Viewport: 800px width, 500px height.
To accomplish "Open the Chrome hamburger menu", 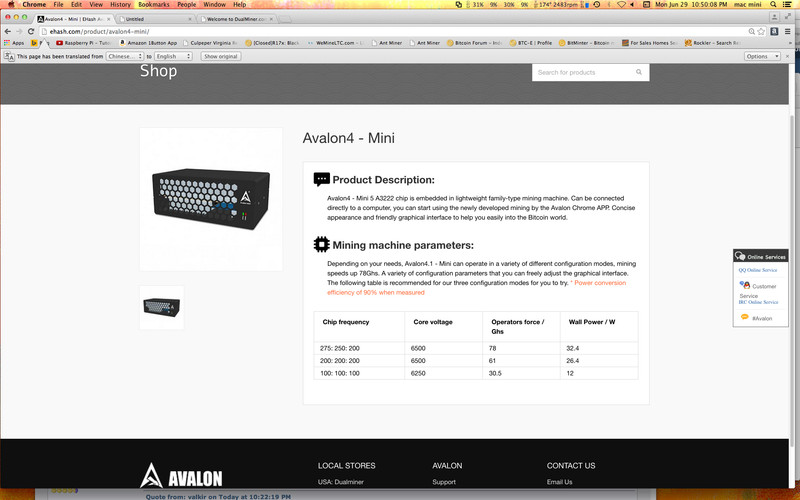I will 788,31.
